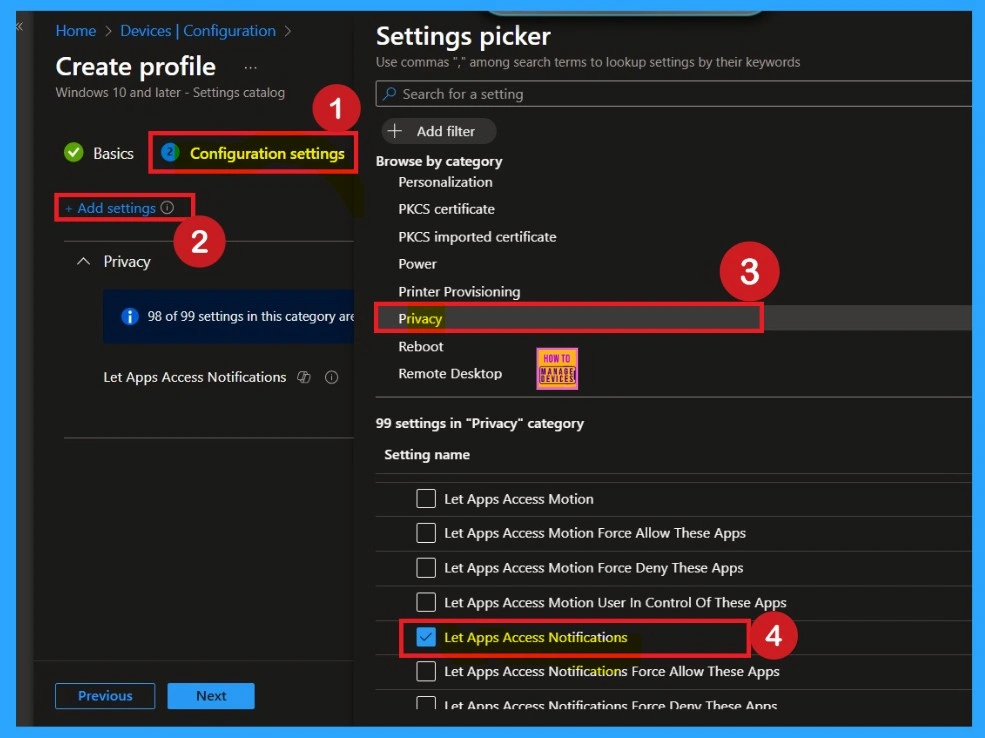Select the Privacy category in the browse list
The image size is (985, 738).
pyautogui.click(x=420, y=318)
